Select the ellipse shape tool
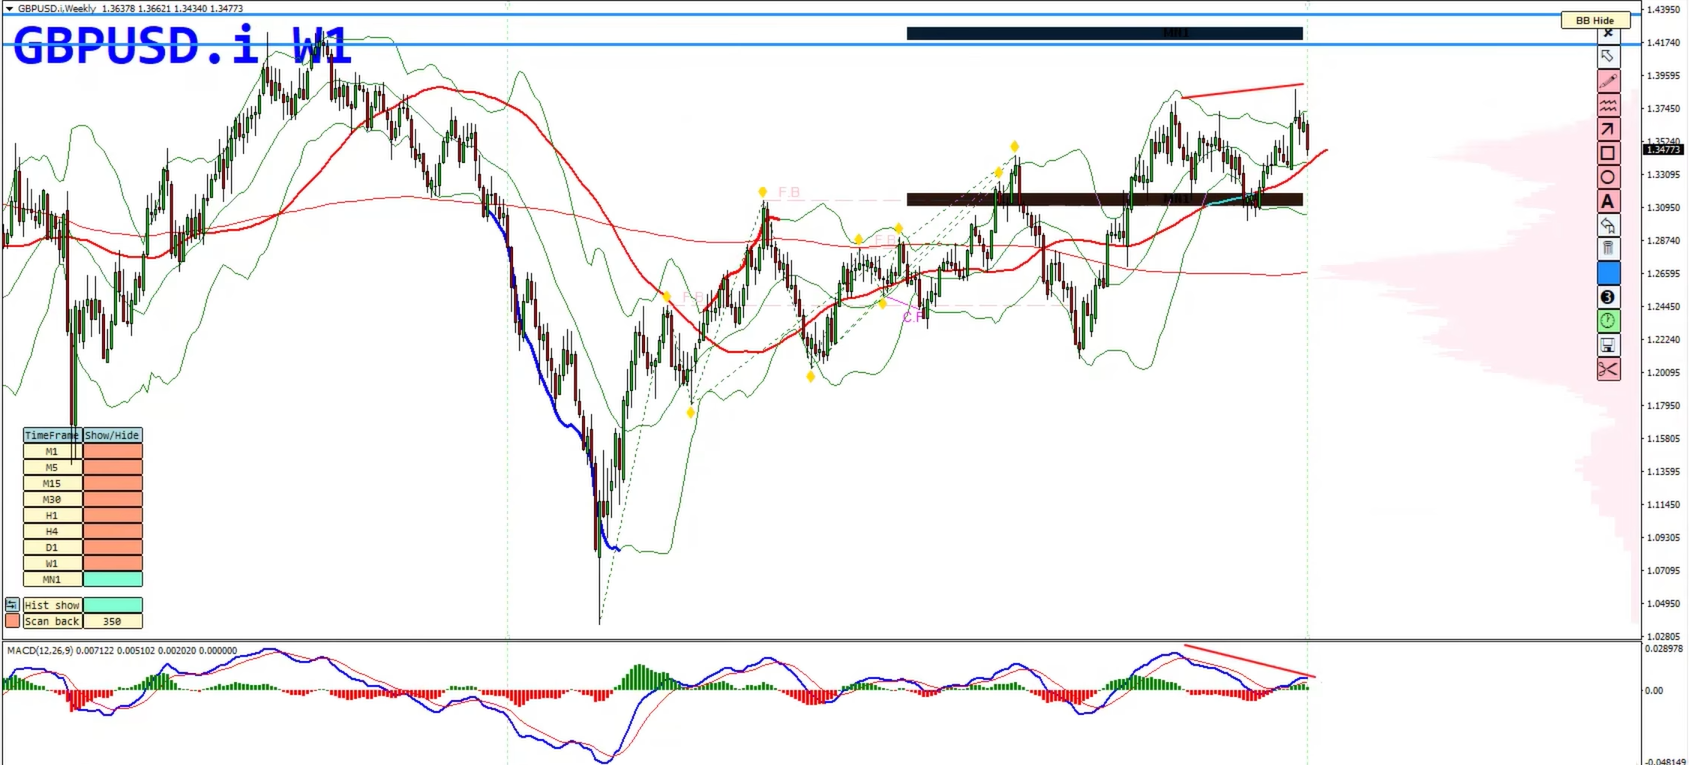 [1607, 177]
